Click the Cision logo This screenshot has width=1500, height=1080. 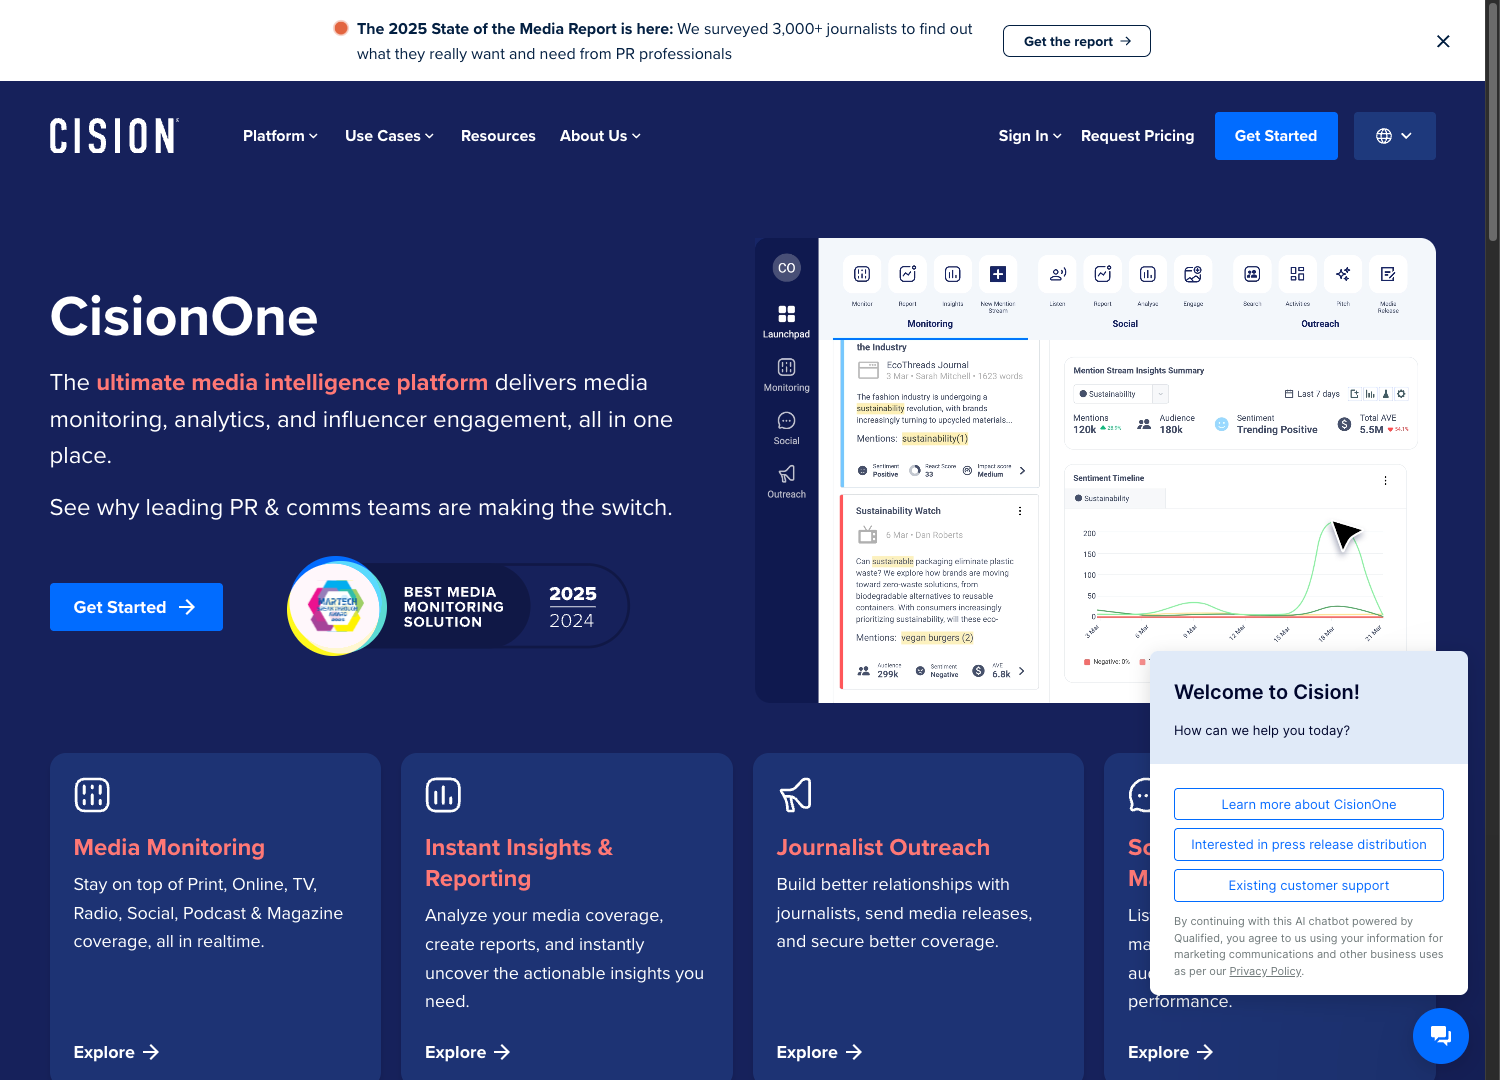point(114,136)
